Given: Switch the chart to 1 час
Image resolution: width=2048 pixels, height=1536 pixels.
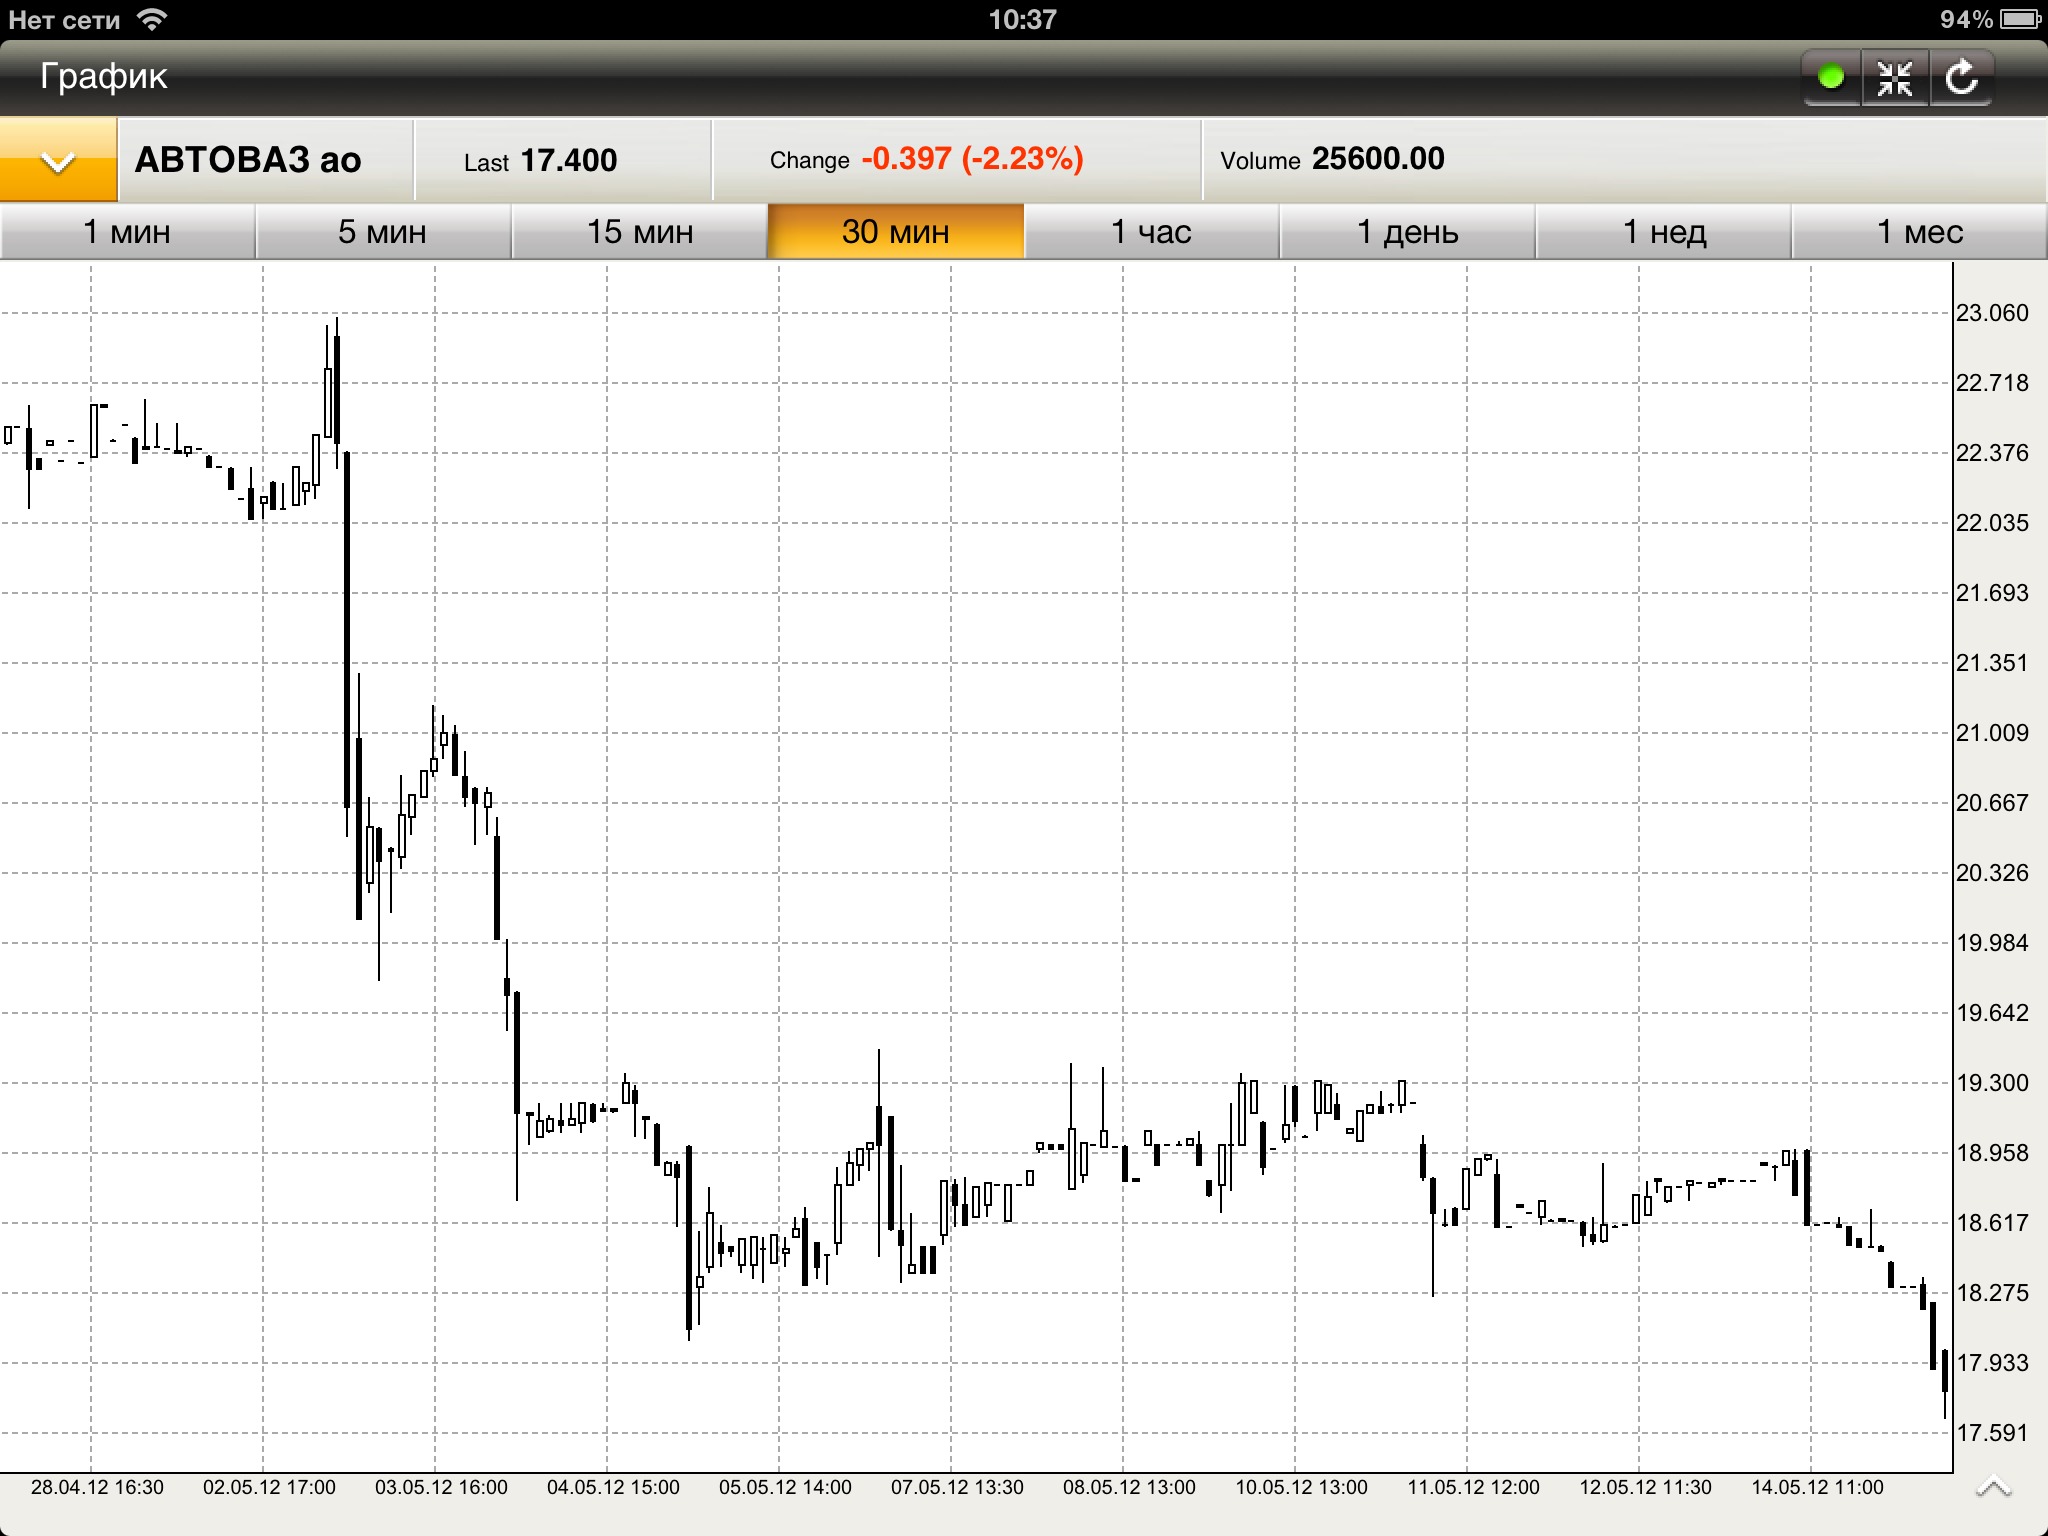Looking at the screenshot, I should pos(1151,232).
